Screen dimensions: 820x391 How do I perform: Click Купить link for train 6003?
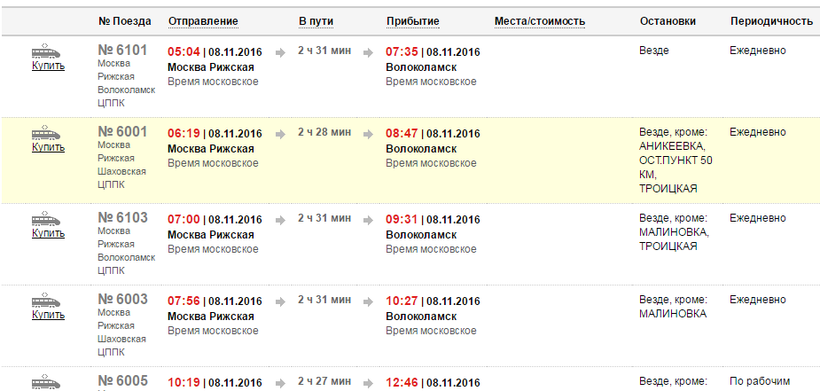pyautogui.click(x=48, y=315)
